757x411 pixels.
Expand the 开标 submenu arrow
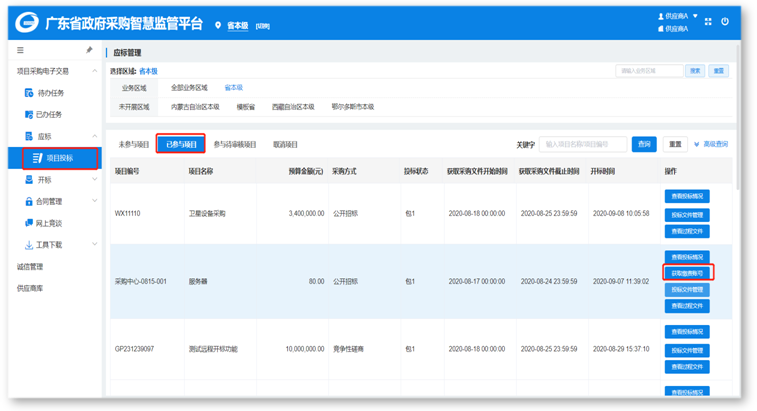[95, 179]
